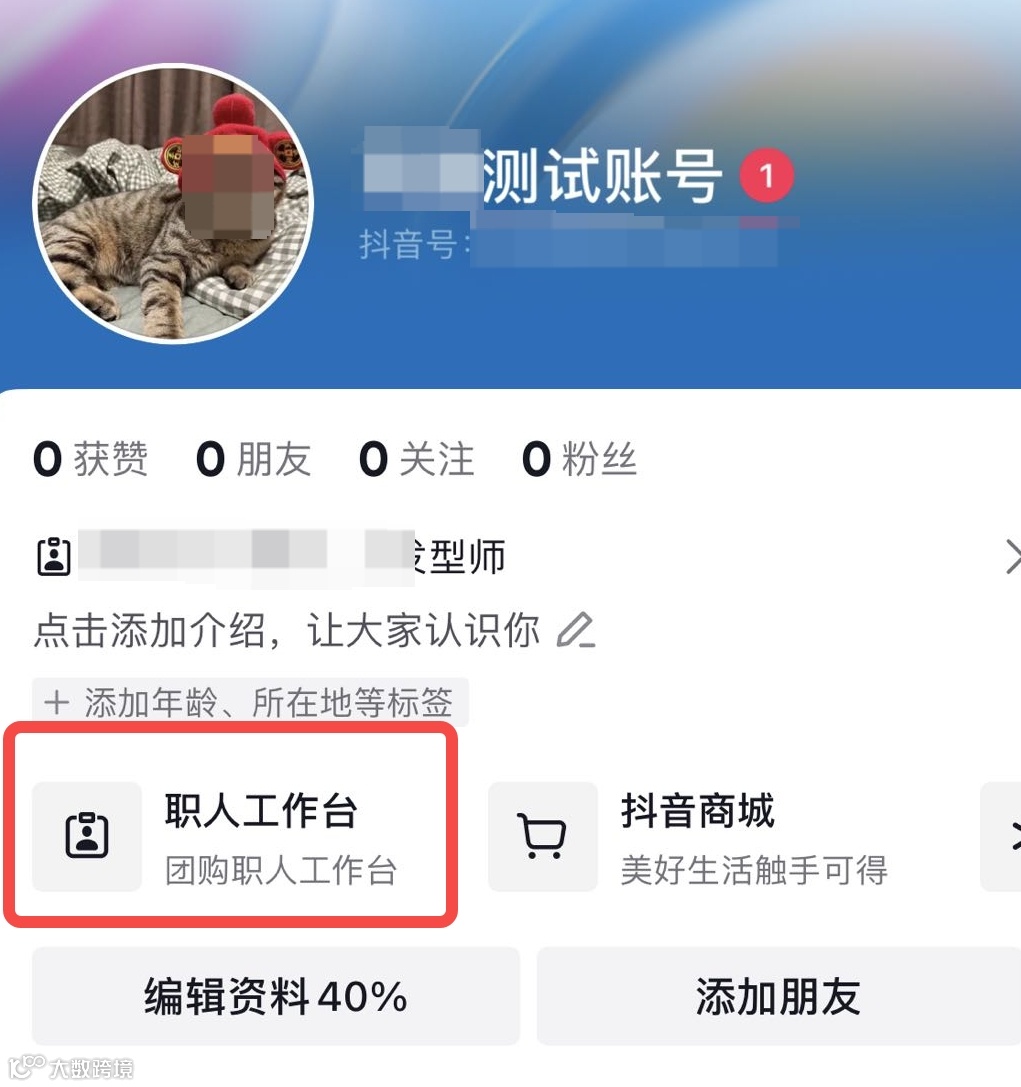1021x1087 pixels.
Task: Open 职人工作台 workbench entry
Action: (x=230, y=836)
